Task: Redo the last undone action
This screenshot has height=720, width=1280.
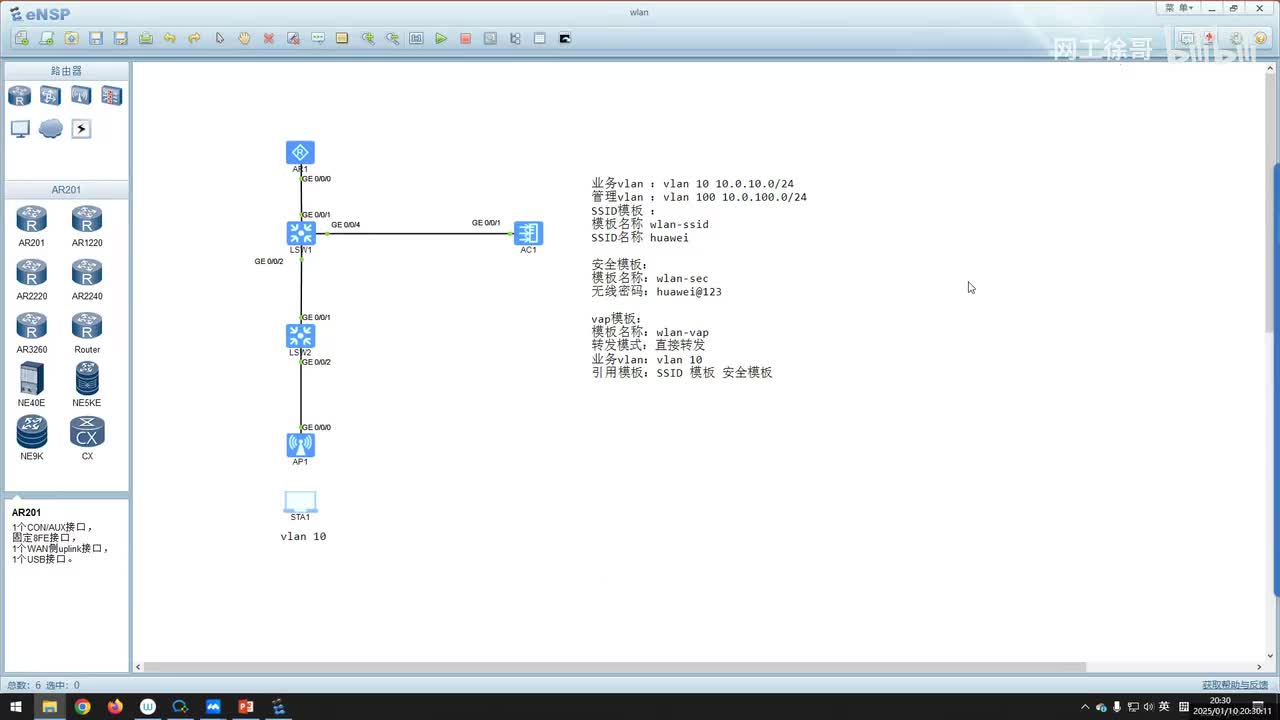Action: [x=195, y=38]
